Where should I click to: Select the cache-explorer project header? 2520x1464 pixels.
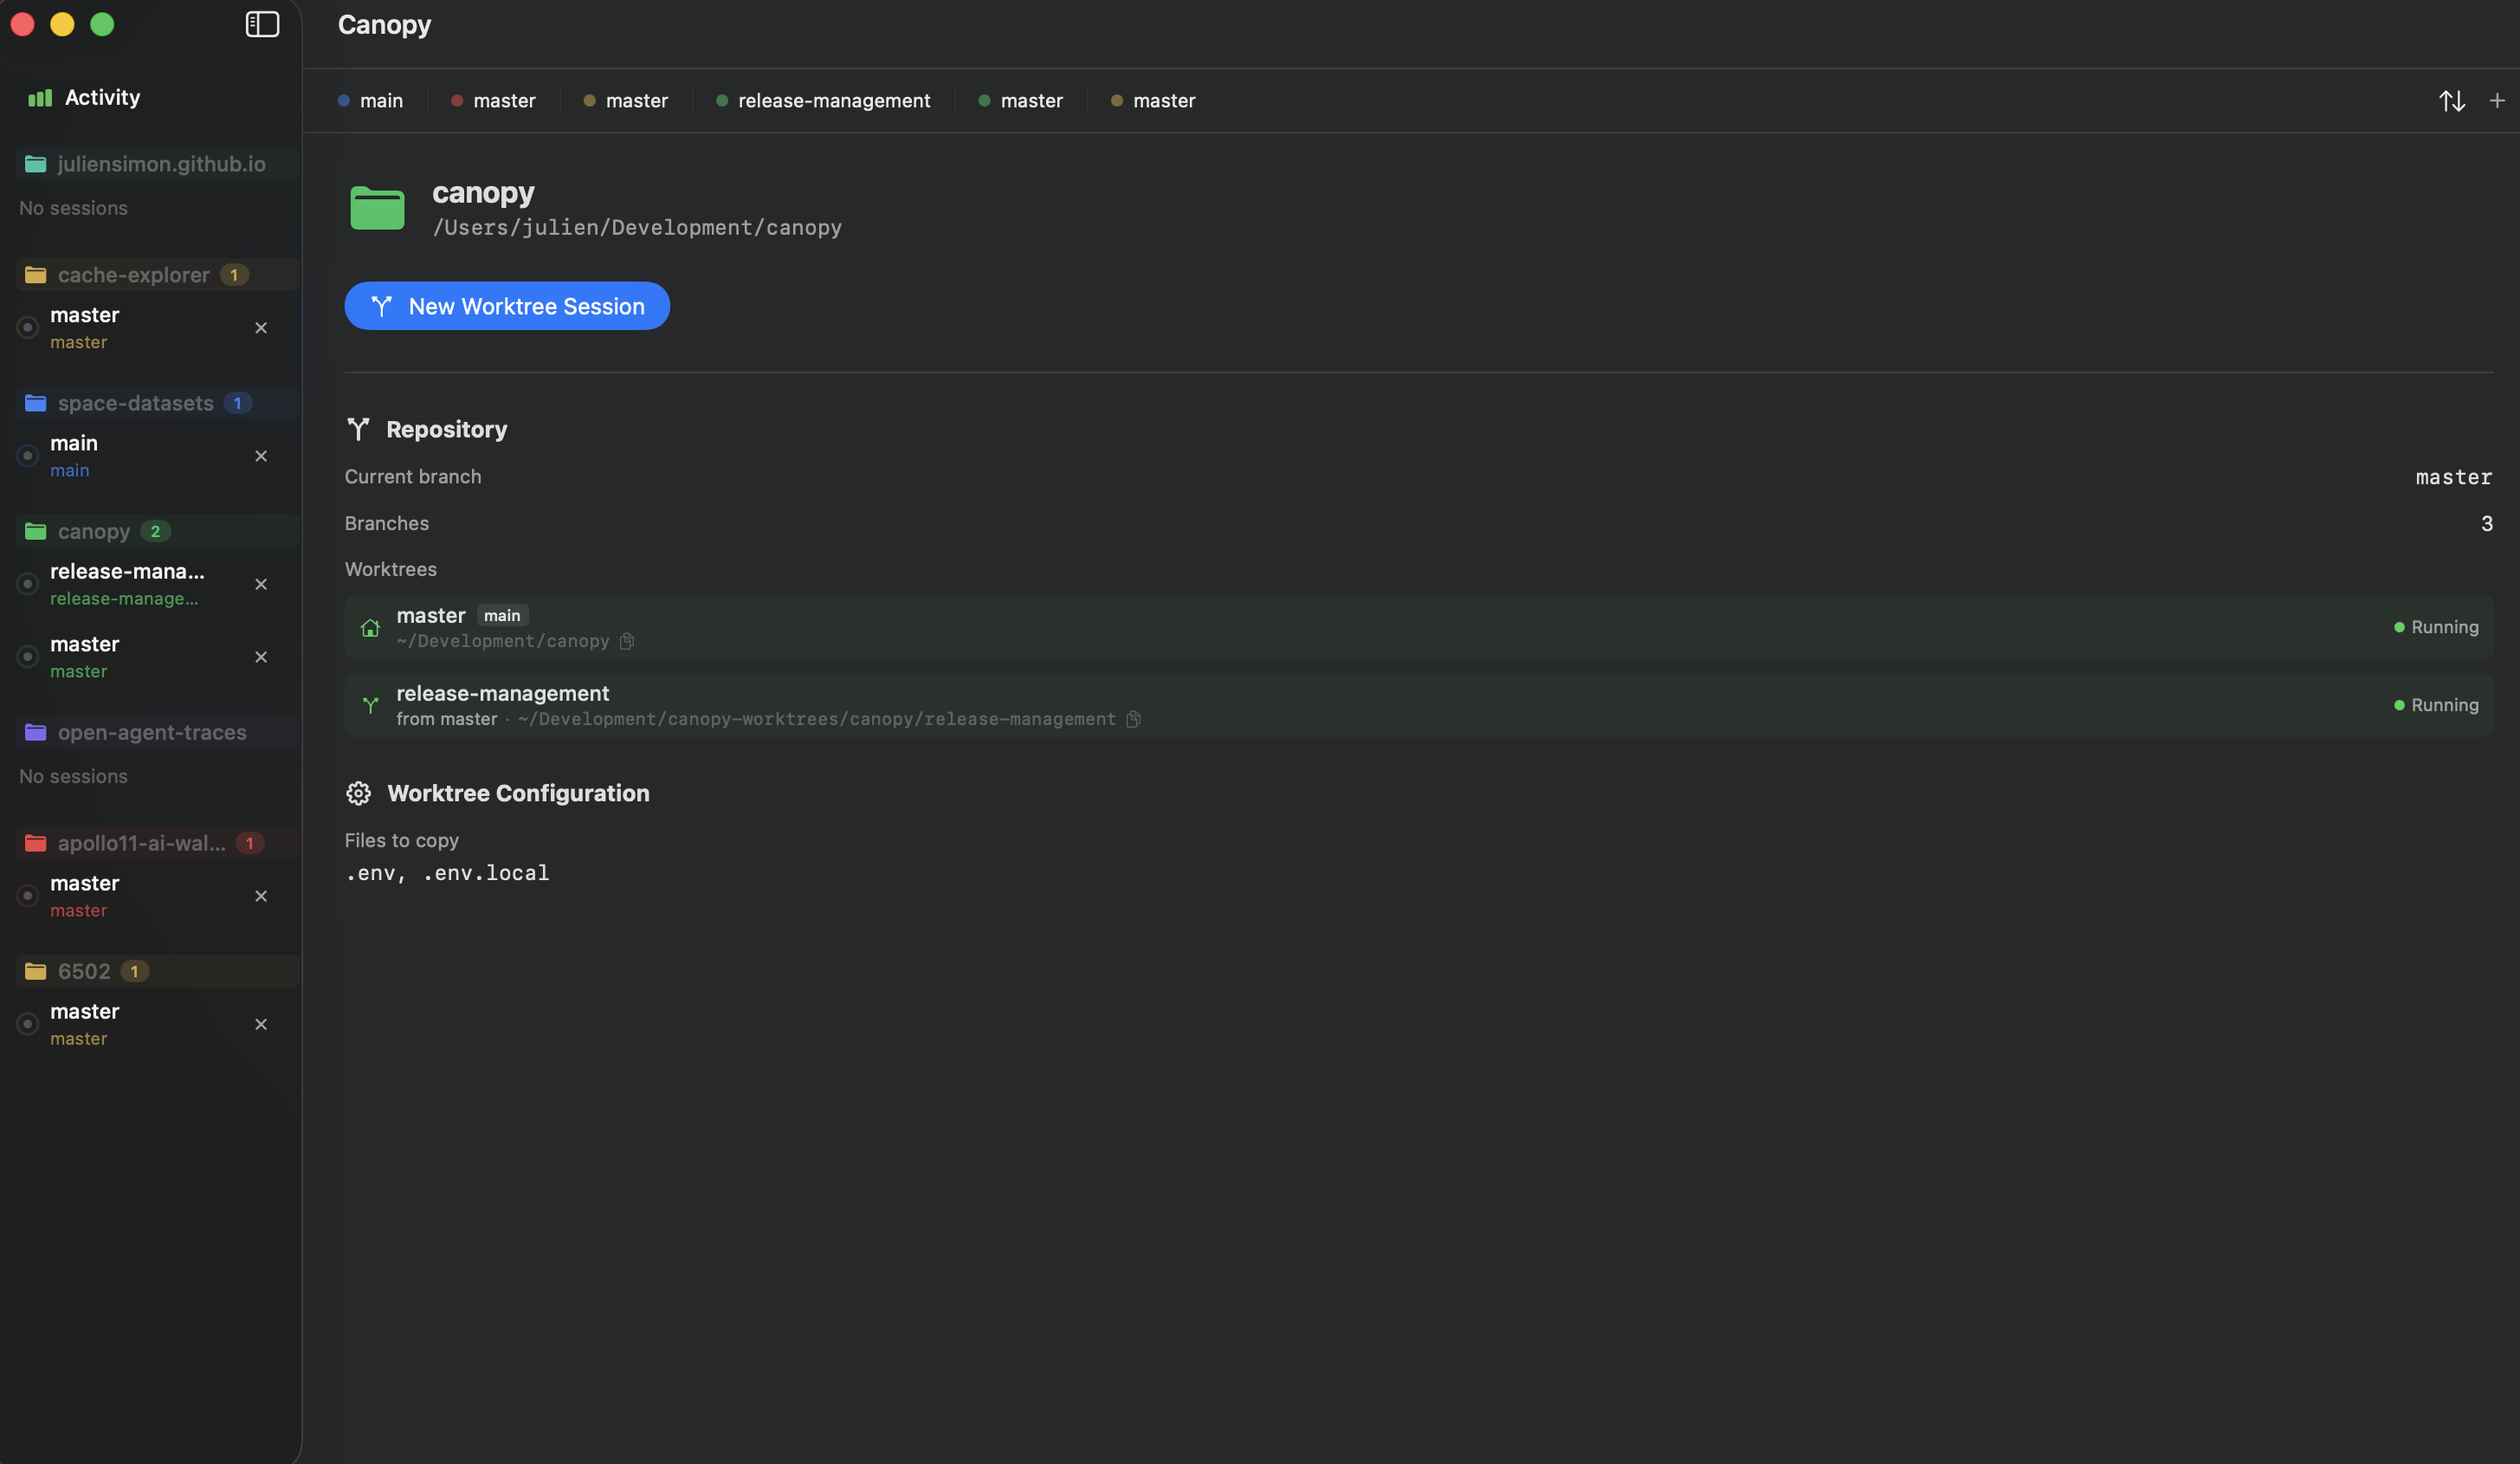coord(157,275)
